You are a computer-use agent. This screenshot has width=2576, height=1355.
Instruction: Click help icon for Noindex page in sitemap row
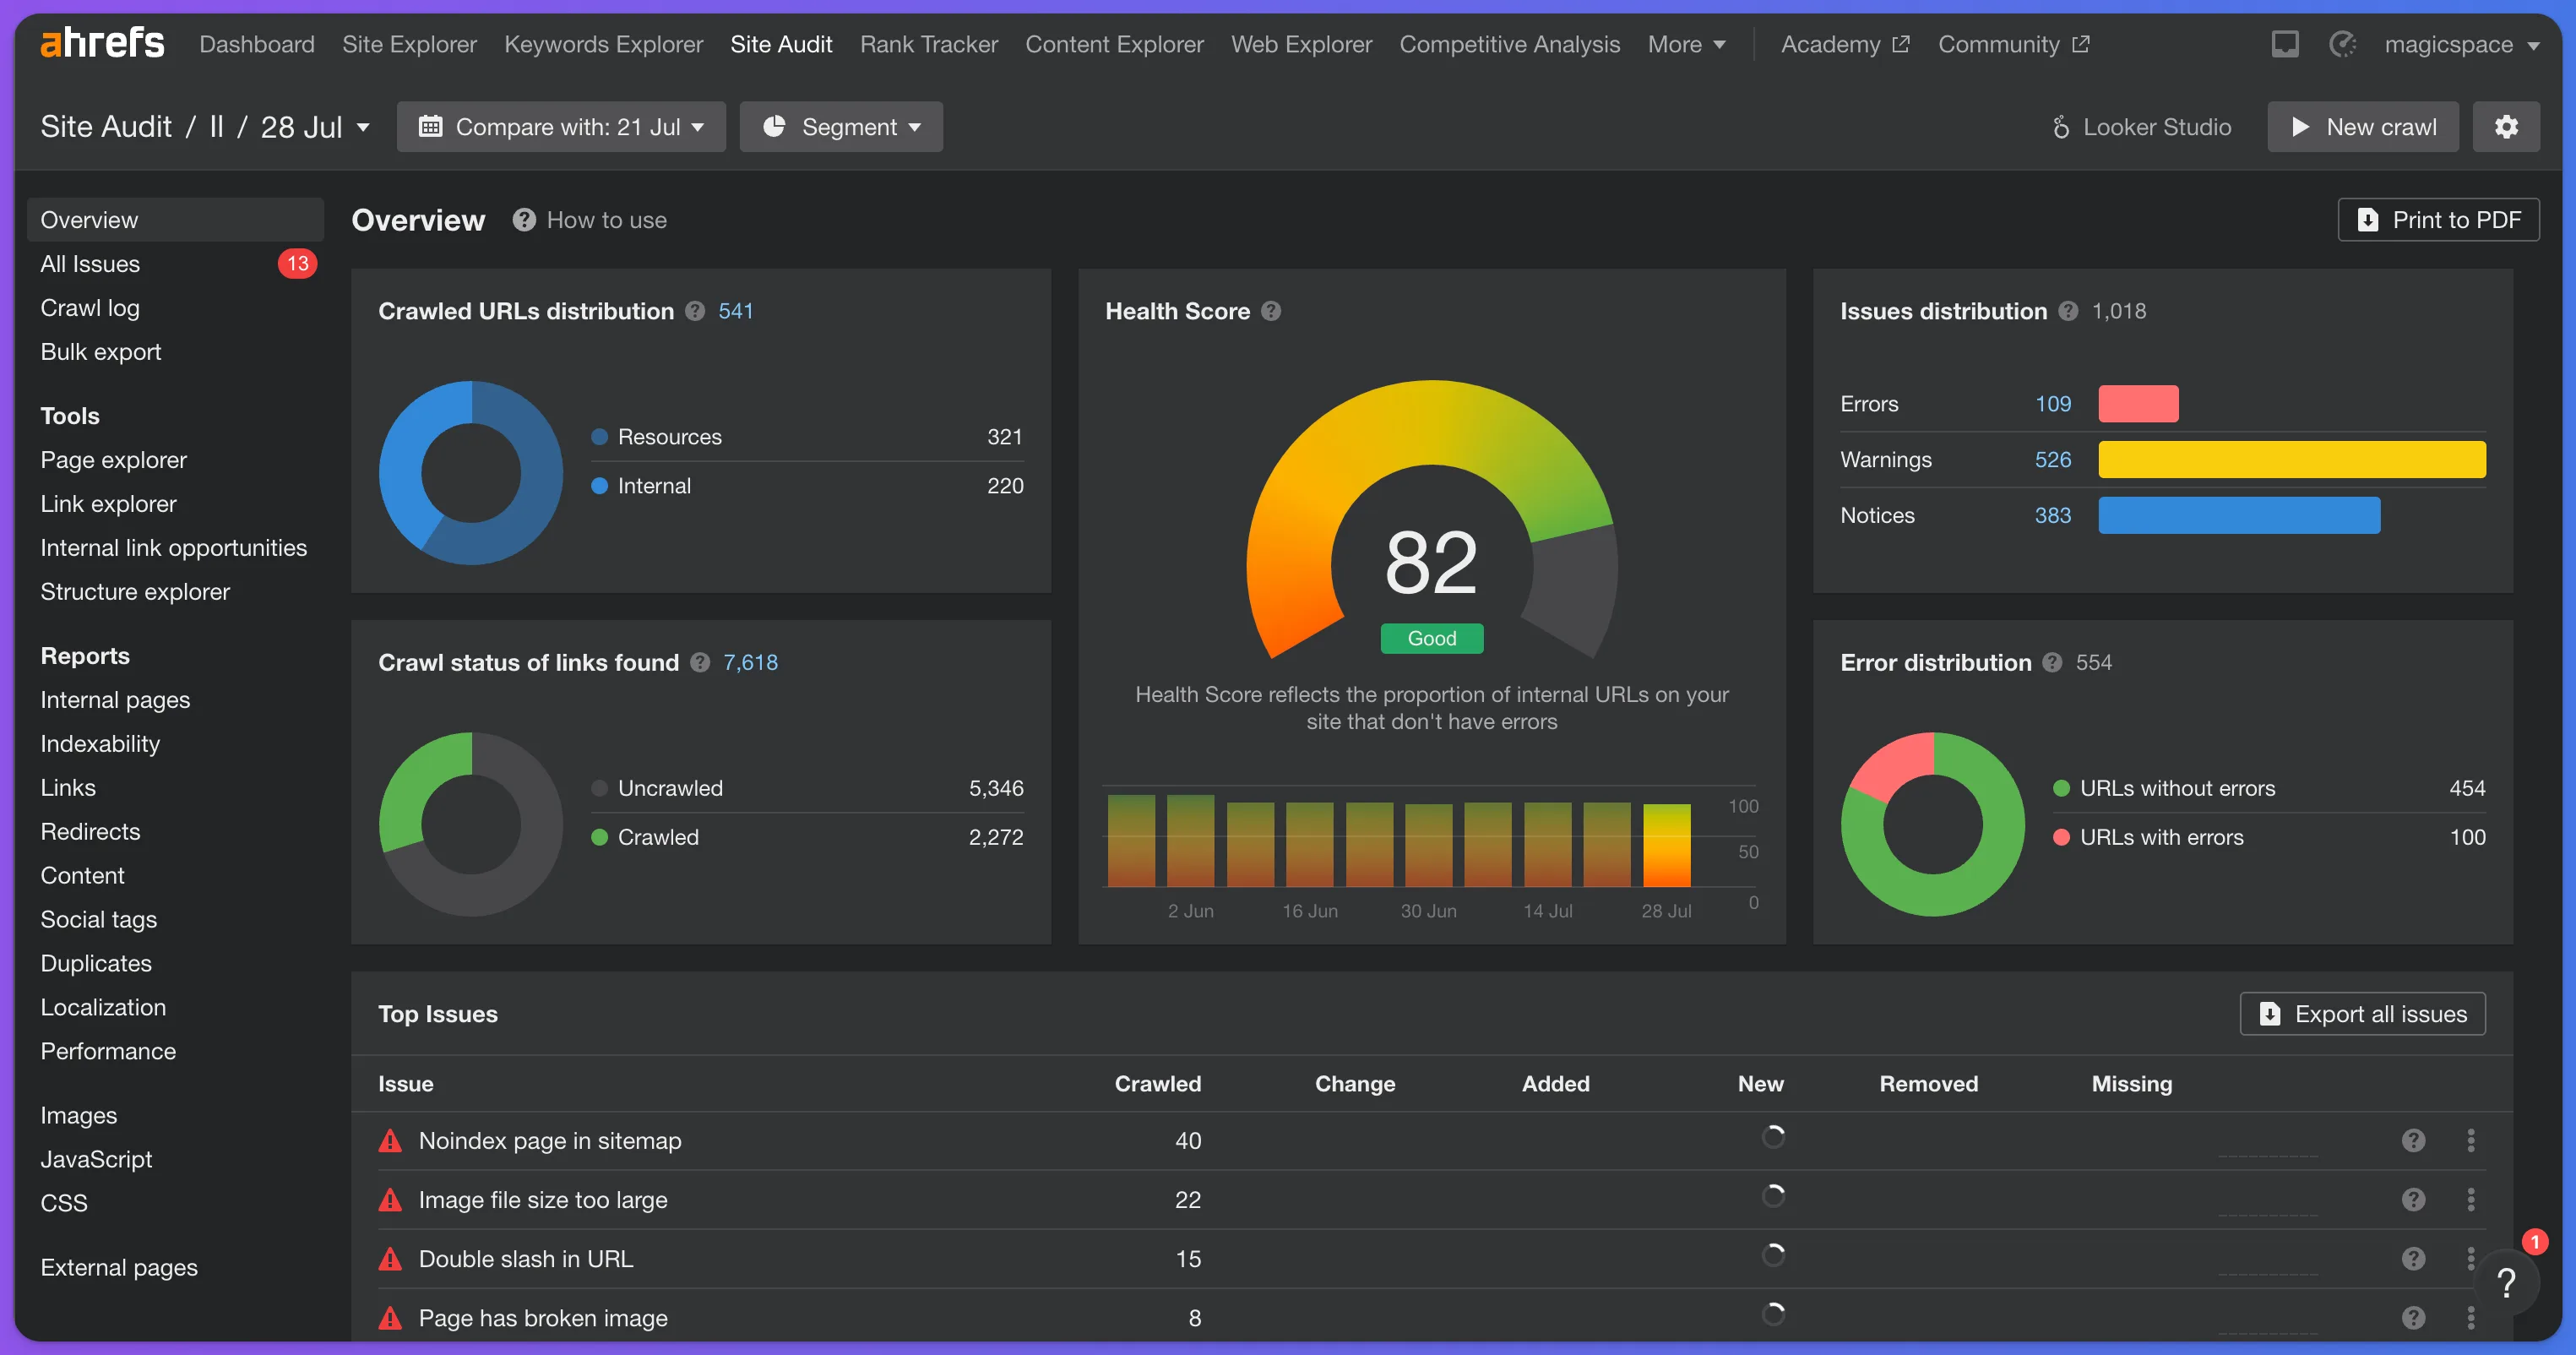click(x=2414, y=1140)
